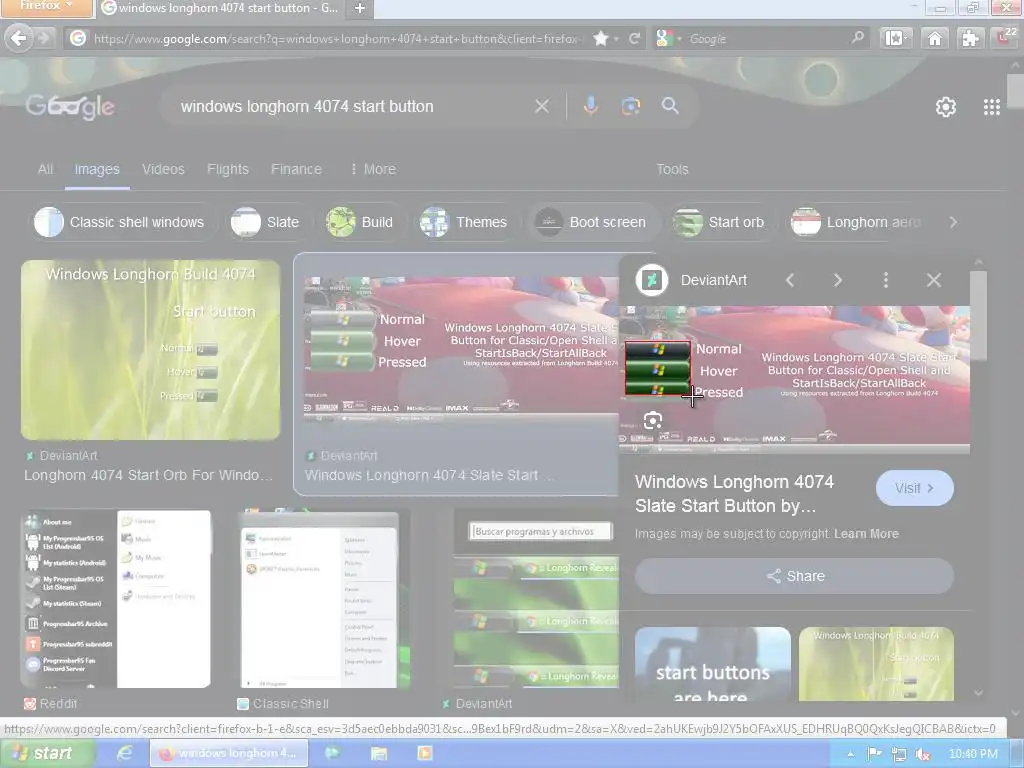The height and width of the screenshot is (768, 1024).
Task: Bookmark this page with the star icon
Action: point(601,39)
